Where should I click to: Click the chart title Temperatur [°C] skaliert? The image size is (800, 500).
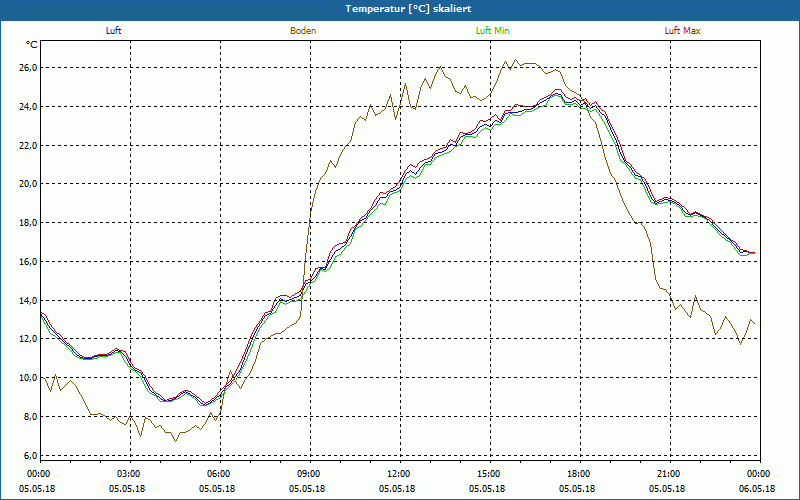click(408, 9)
